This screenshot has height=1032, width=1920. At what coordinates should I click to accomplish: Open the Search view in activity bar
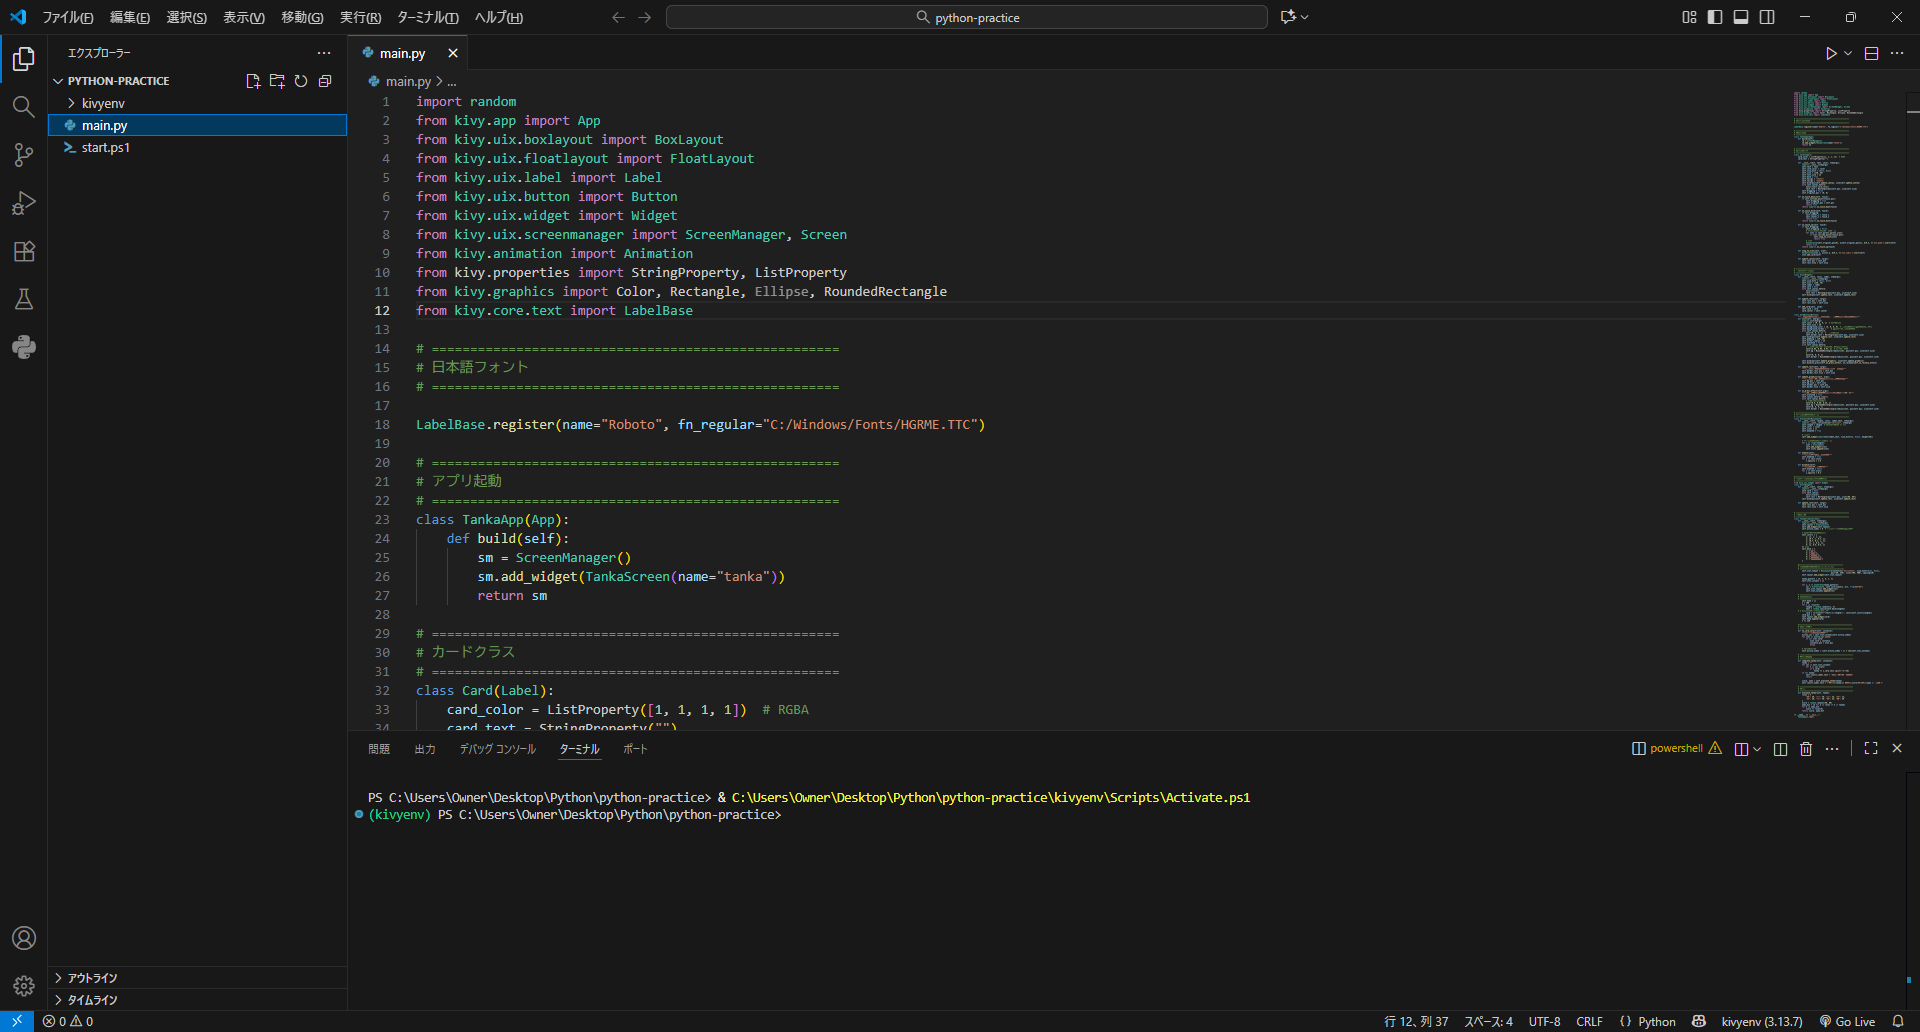(x=24, y=106)
